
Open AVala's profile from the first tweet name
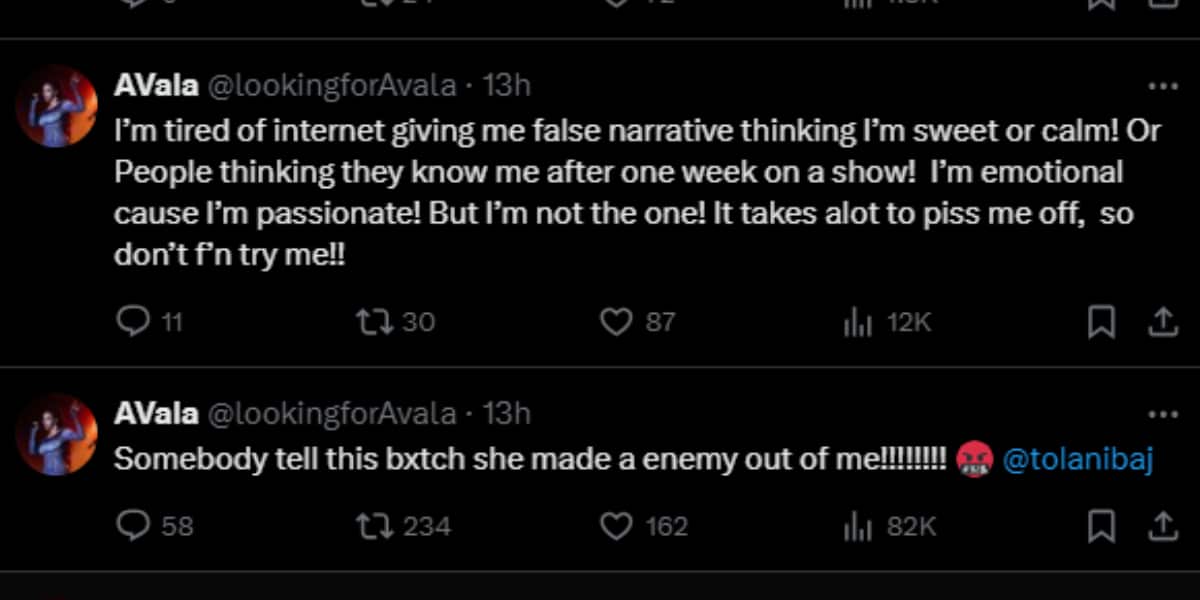155,86
